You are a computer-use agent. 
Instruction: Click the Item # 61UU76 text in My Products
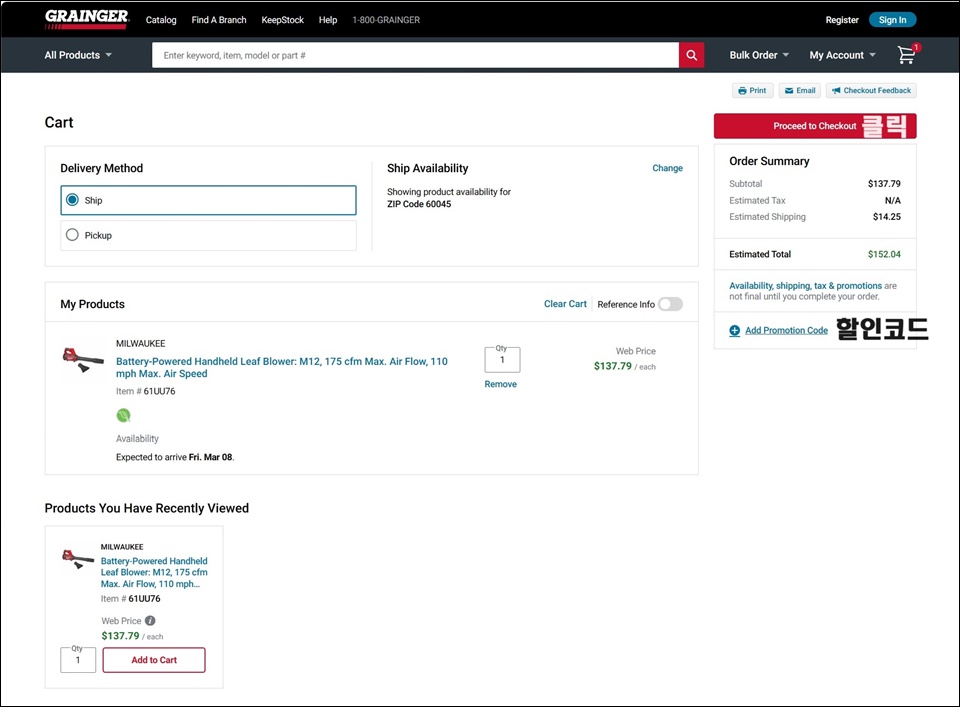click(x=146, y=391)
